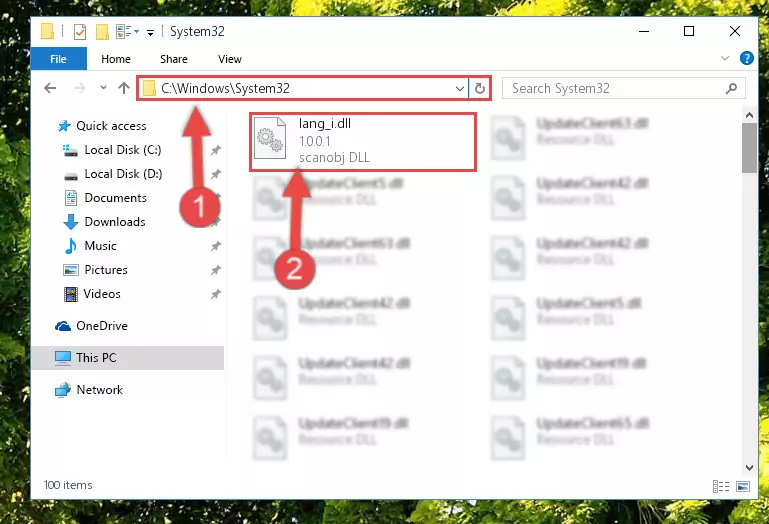Click the Network icon in the sidebar
The height and width of the screenshot is (524, 769).
click(x=63, y=390)
